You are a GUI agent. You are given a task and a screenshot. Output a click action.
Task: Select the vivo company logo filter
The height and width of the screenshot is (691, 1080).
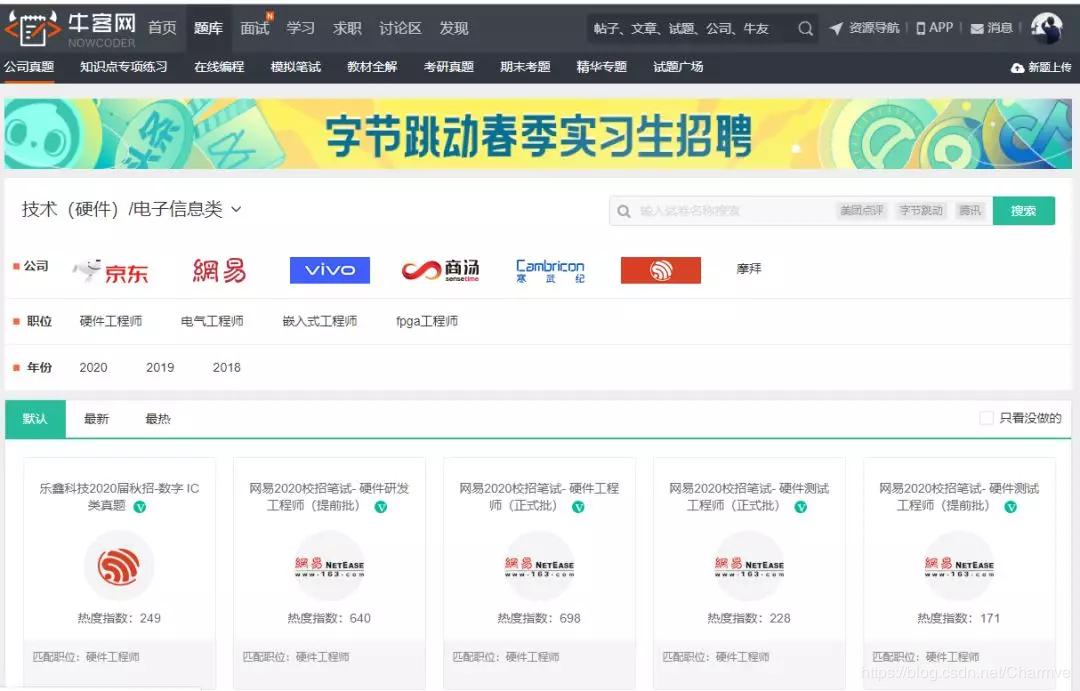click(x=329, y=269)
